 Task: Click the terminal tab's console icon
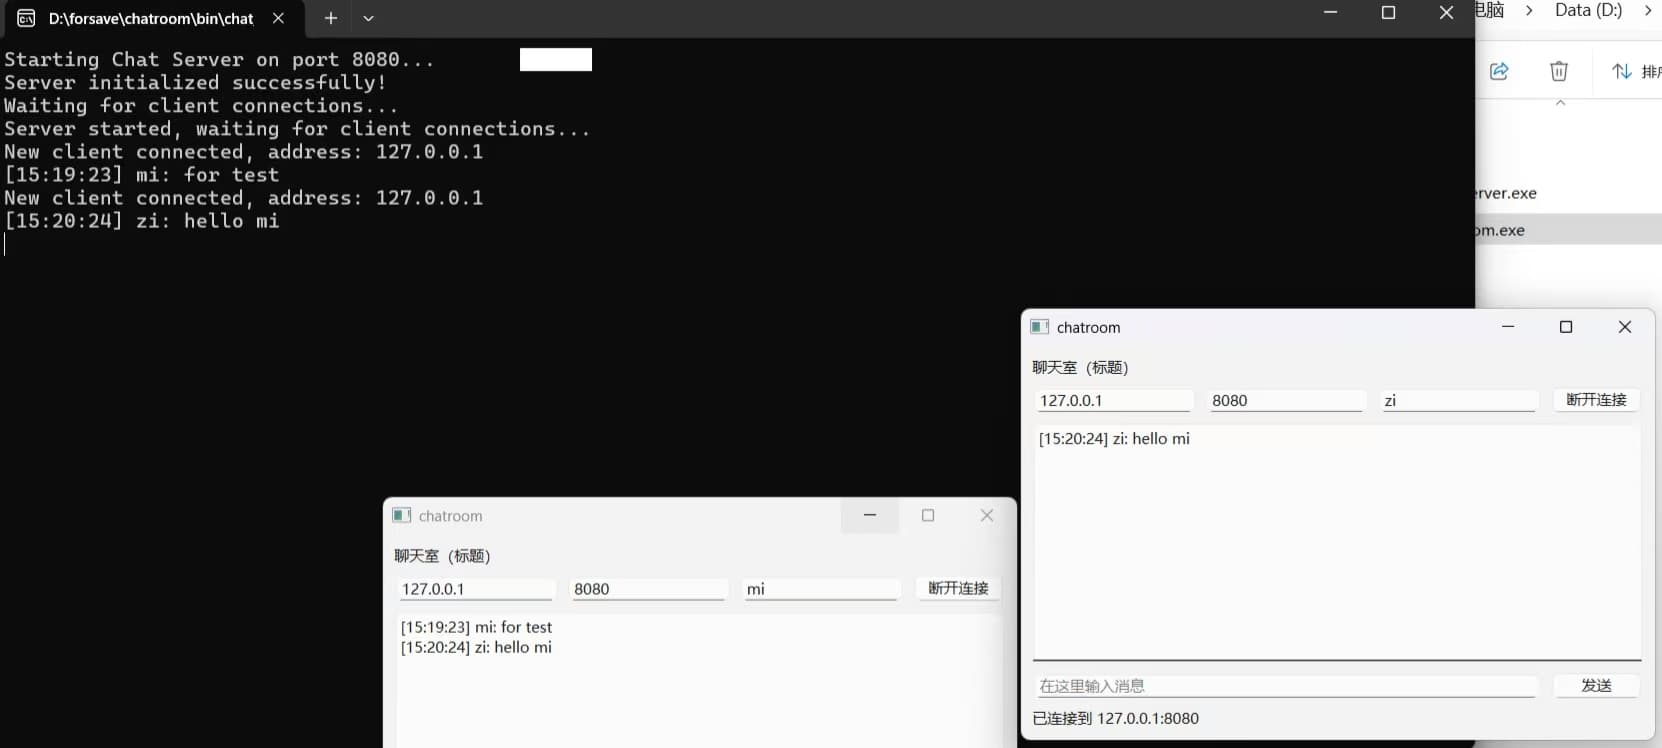27,18
